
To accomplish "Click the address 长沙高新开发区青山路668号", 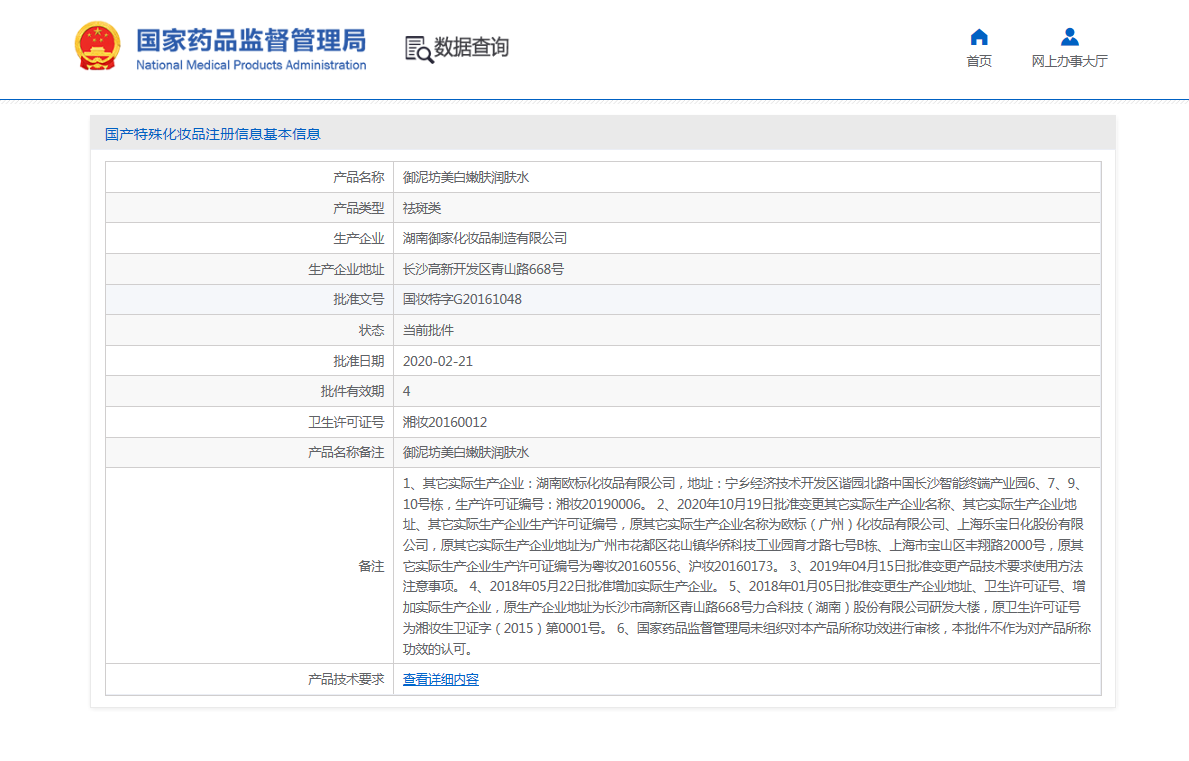I will pos(483,269).
